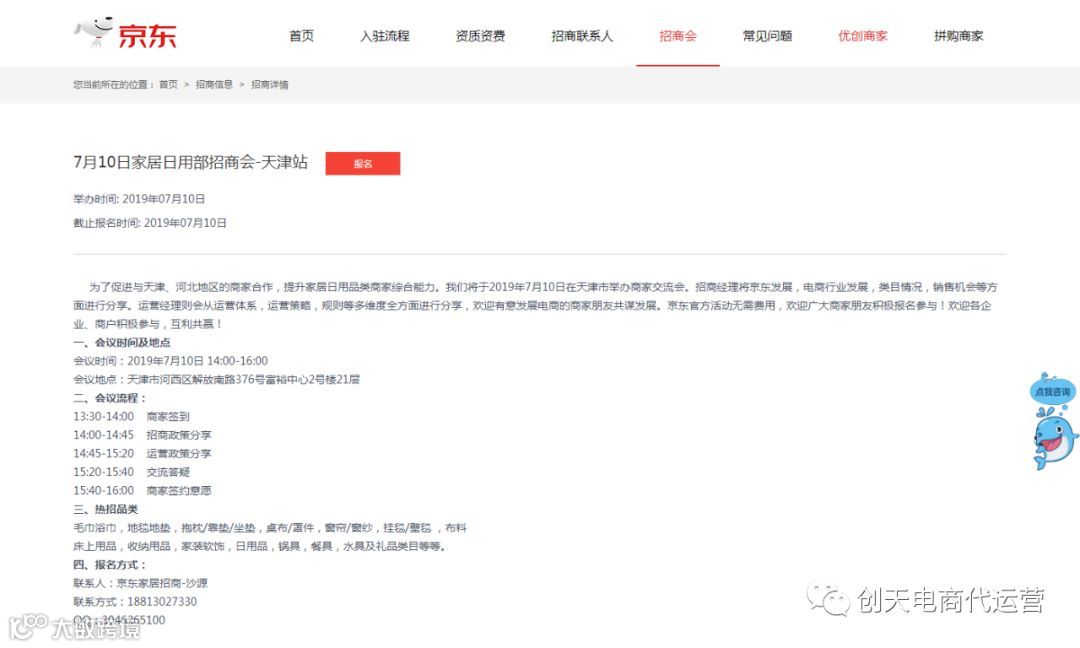Open the 资质资费 navigation item
Image resolution: width=1080 pixels, height=648 pixels.
[x=480, y=36]
